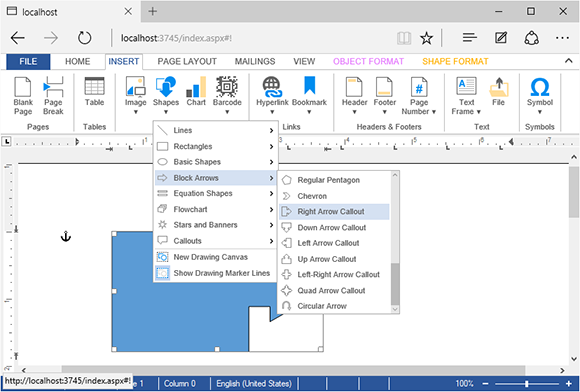The width and height of the screenshot is (580, 392).
Task: Click the tab alignment selector on ruler
Action: click(7, 141)
